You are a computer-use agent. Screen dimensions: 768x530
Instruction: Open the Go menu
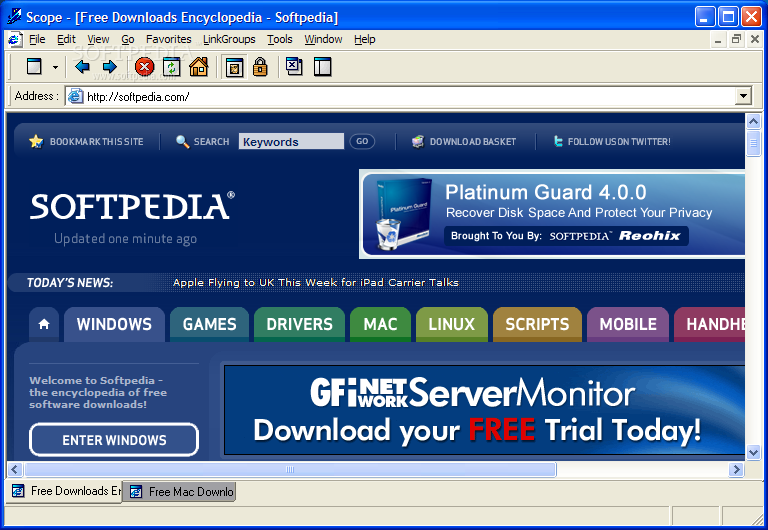[x=127, y=39]
